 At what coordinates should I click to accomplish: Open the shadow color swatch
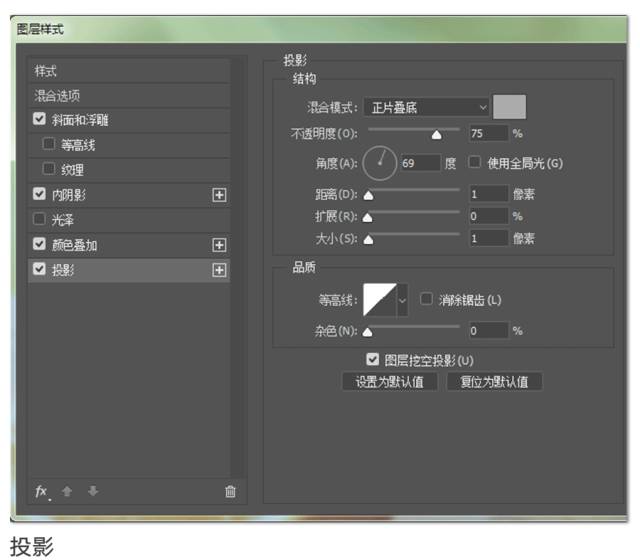[x=509, y=107]
